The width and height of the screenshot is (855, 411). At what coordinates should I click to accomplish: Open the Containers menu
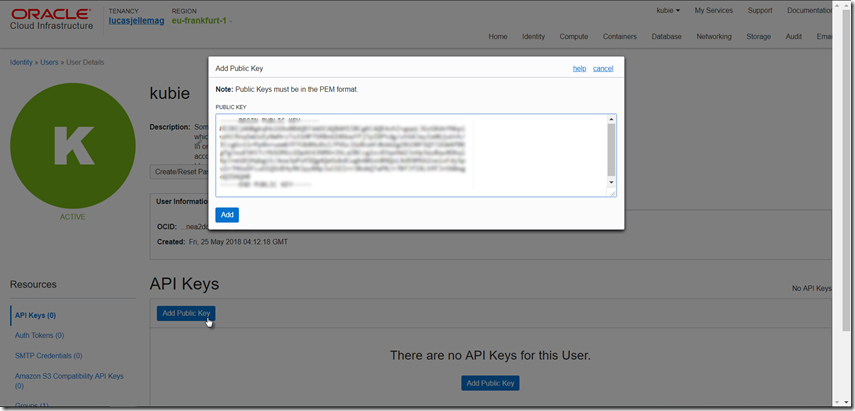coord(619,37)
